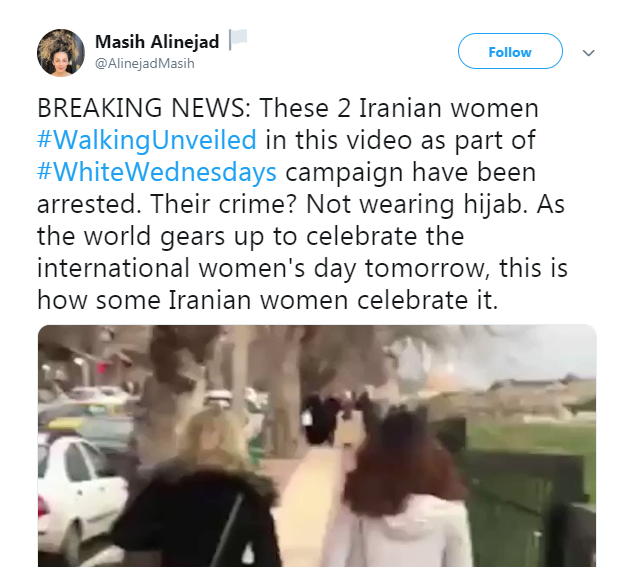The width and height of the screenshot is (617, 567).
Task: Click the grey flag icon beside name
Action: pos(238,39)
